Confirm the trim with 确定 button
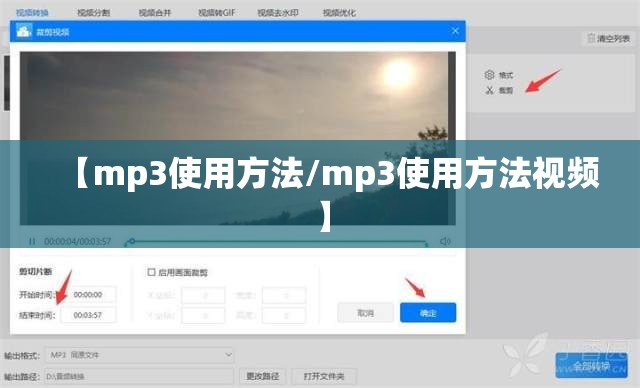The width and height of the screenshot is (640, 388). click(428, 313)
